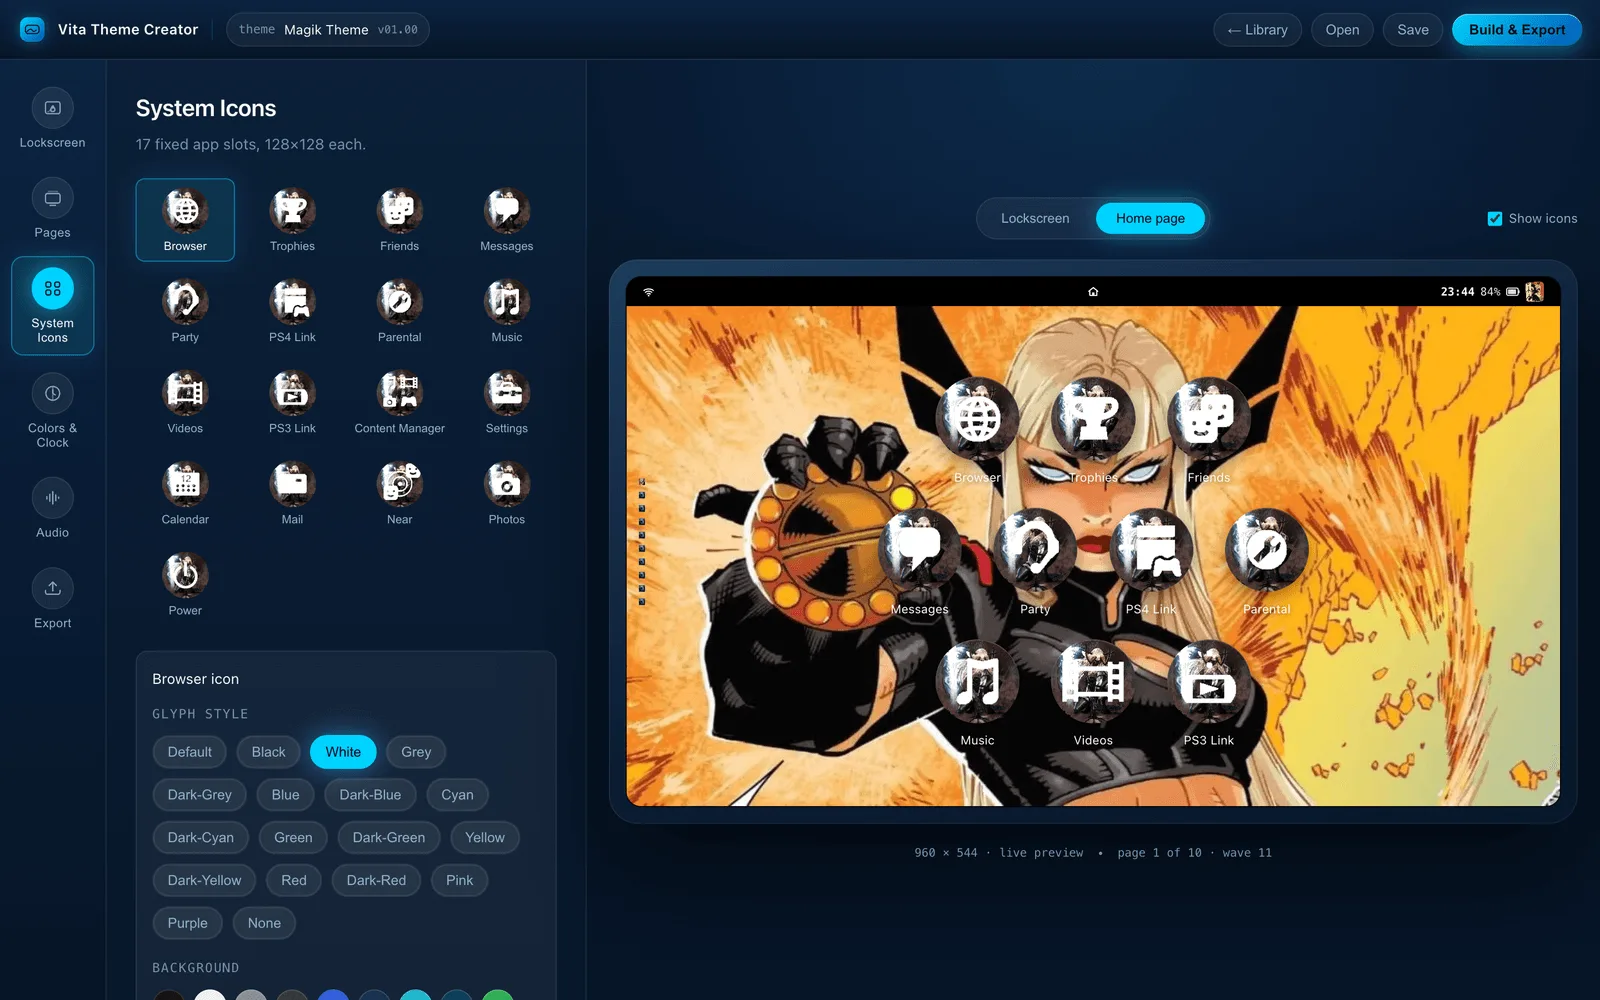The image size is (1600, 1000).
Task: Click the Videos icon in home preview
Action: (1093, 681)
